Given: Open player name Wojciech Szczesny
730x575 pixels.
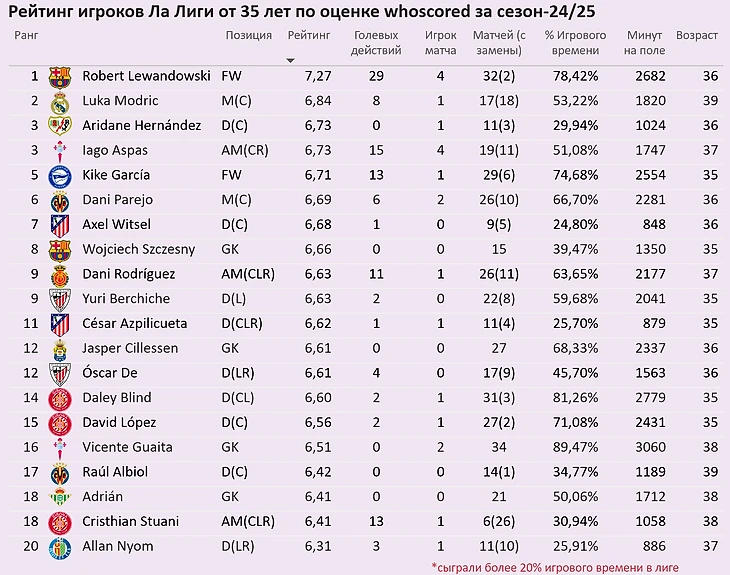Looking at the screenshot, I should click(138, 249).
